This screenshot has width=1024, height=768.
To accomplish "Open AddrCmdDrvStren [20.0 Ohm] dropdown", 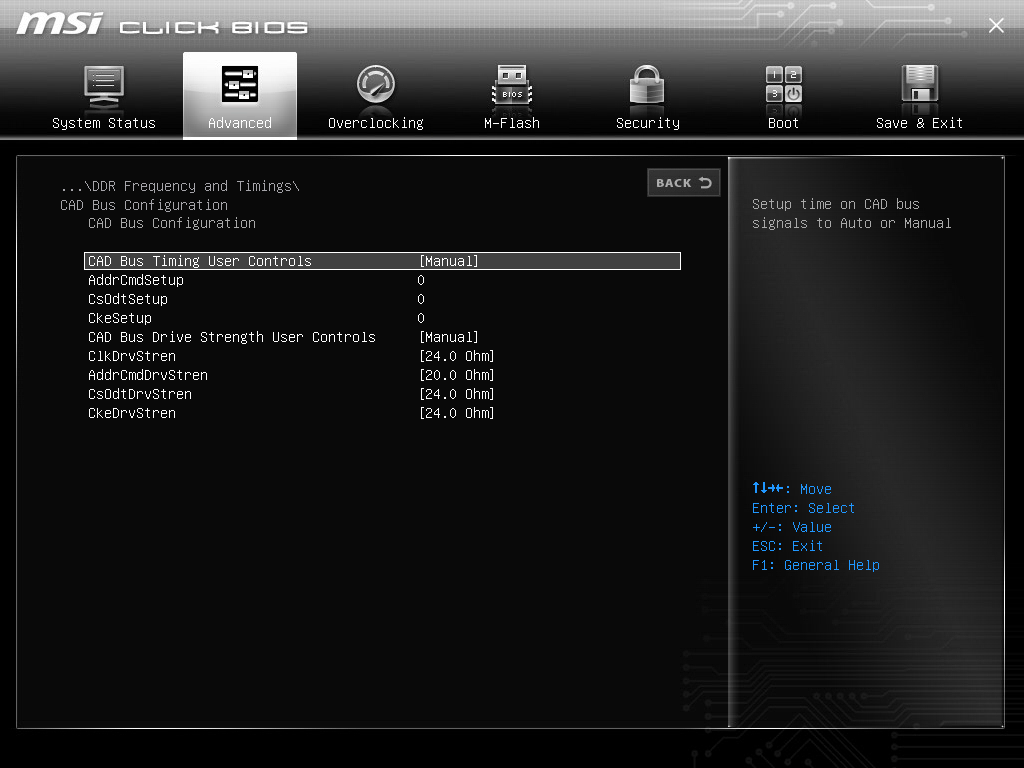I will [456, 375].
